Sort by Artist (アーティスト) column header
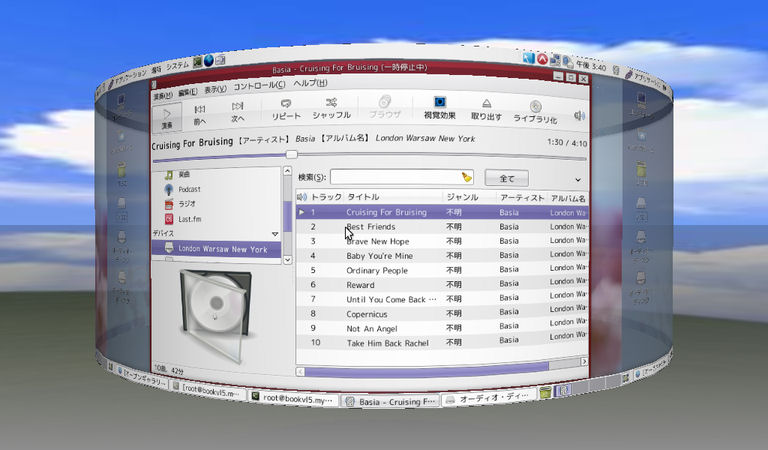Screen dimensions: 768x450 (x=522, y=198)
